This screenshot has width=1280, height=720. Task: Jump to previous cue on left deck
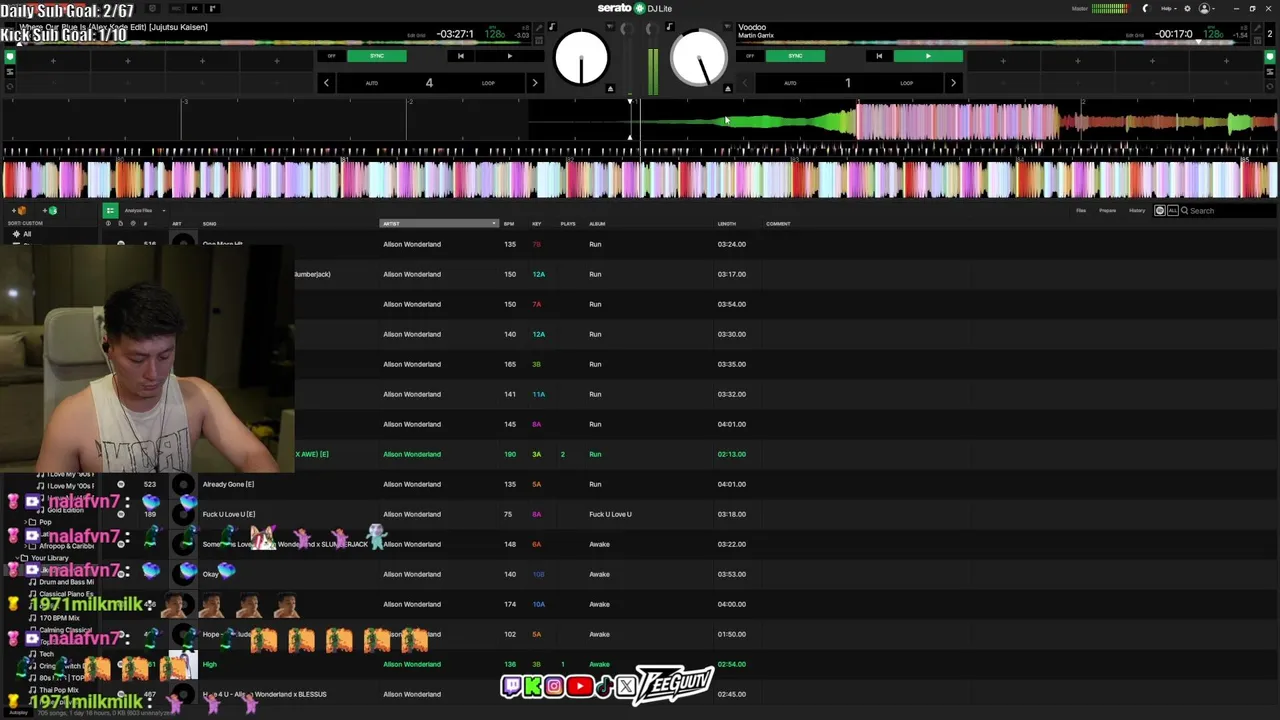coord(460,56)
